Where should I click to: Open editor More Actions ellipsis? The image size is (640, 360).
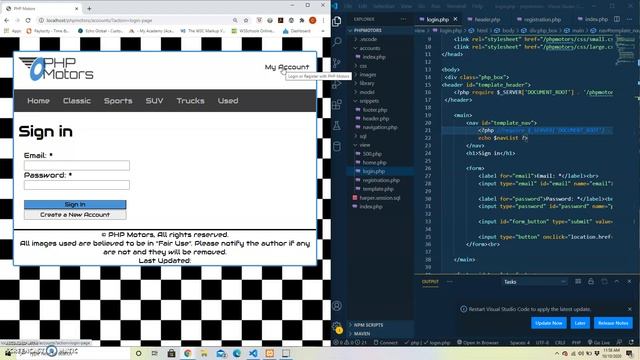pos(630,19)
